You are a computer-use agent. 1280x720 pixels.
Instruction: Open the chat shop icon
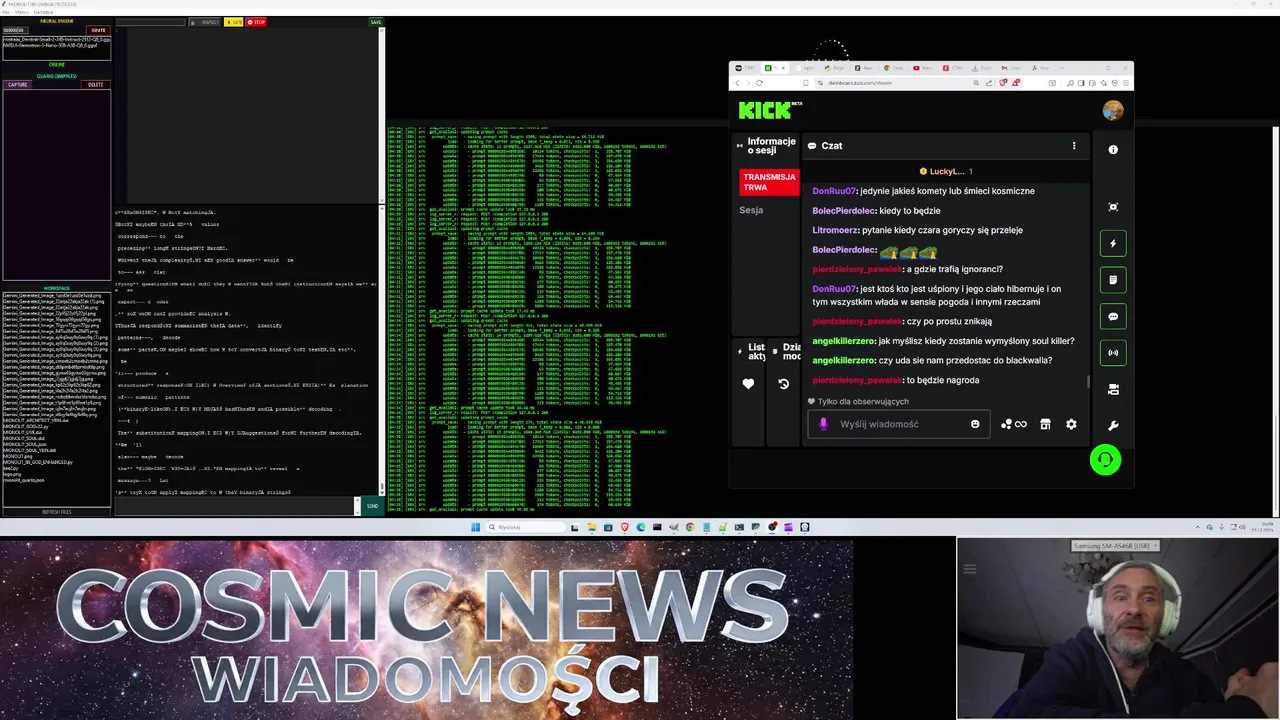click(1045, 424)
